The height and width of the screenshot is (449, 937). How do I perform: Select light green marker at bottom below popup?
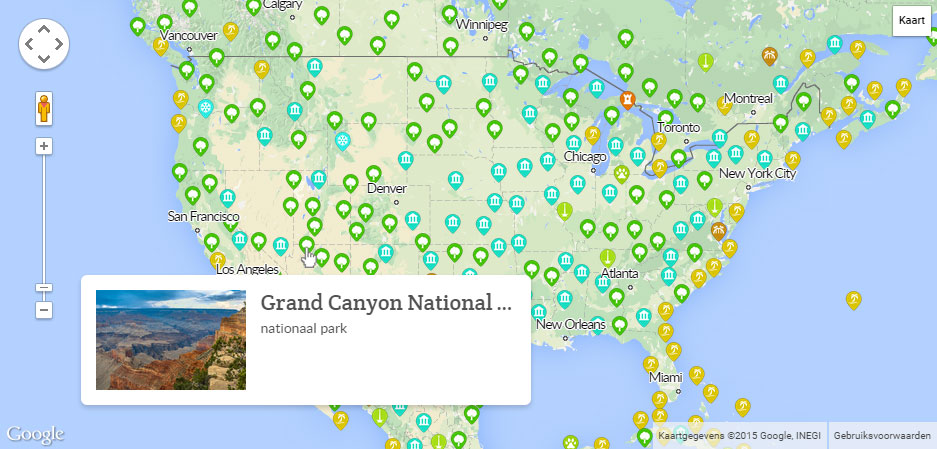pos(379,417)
